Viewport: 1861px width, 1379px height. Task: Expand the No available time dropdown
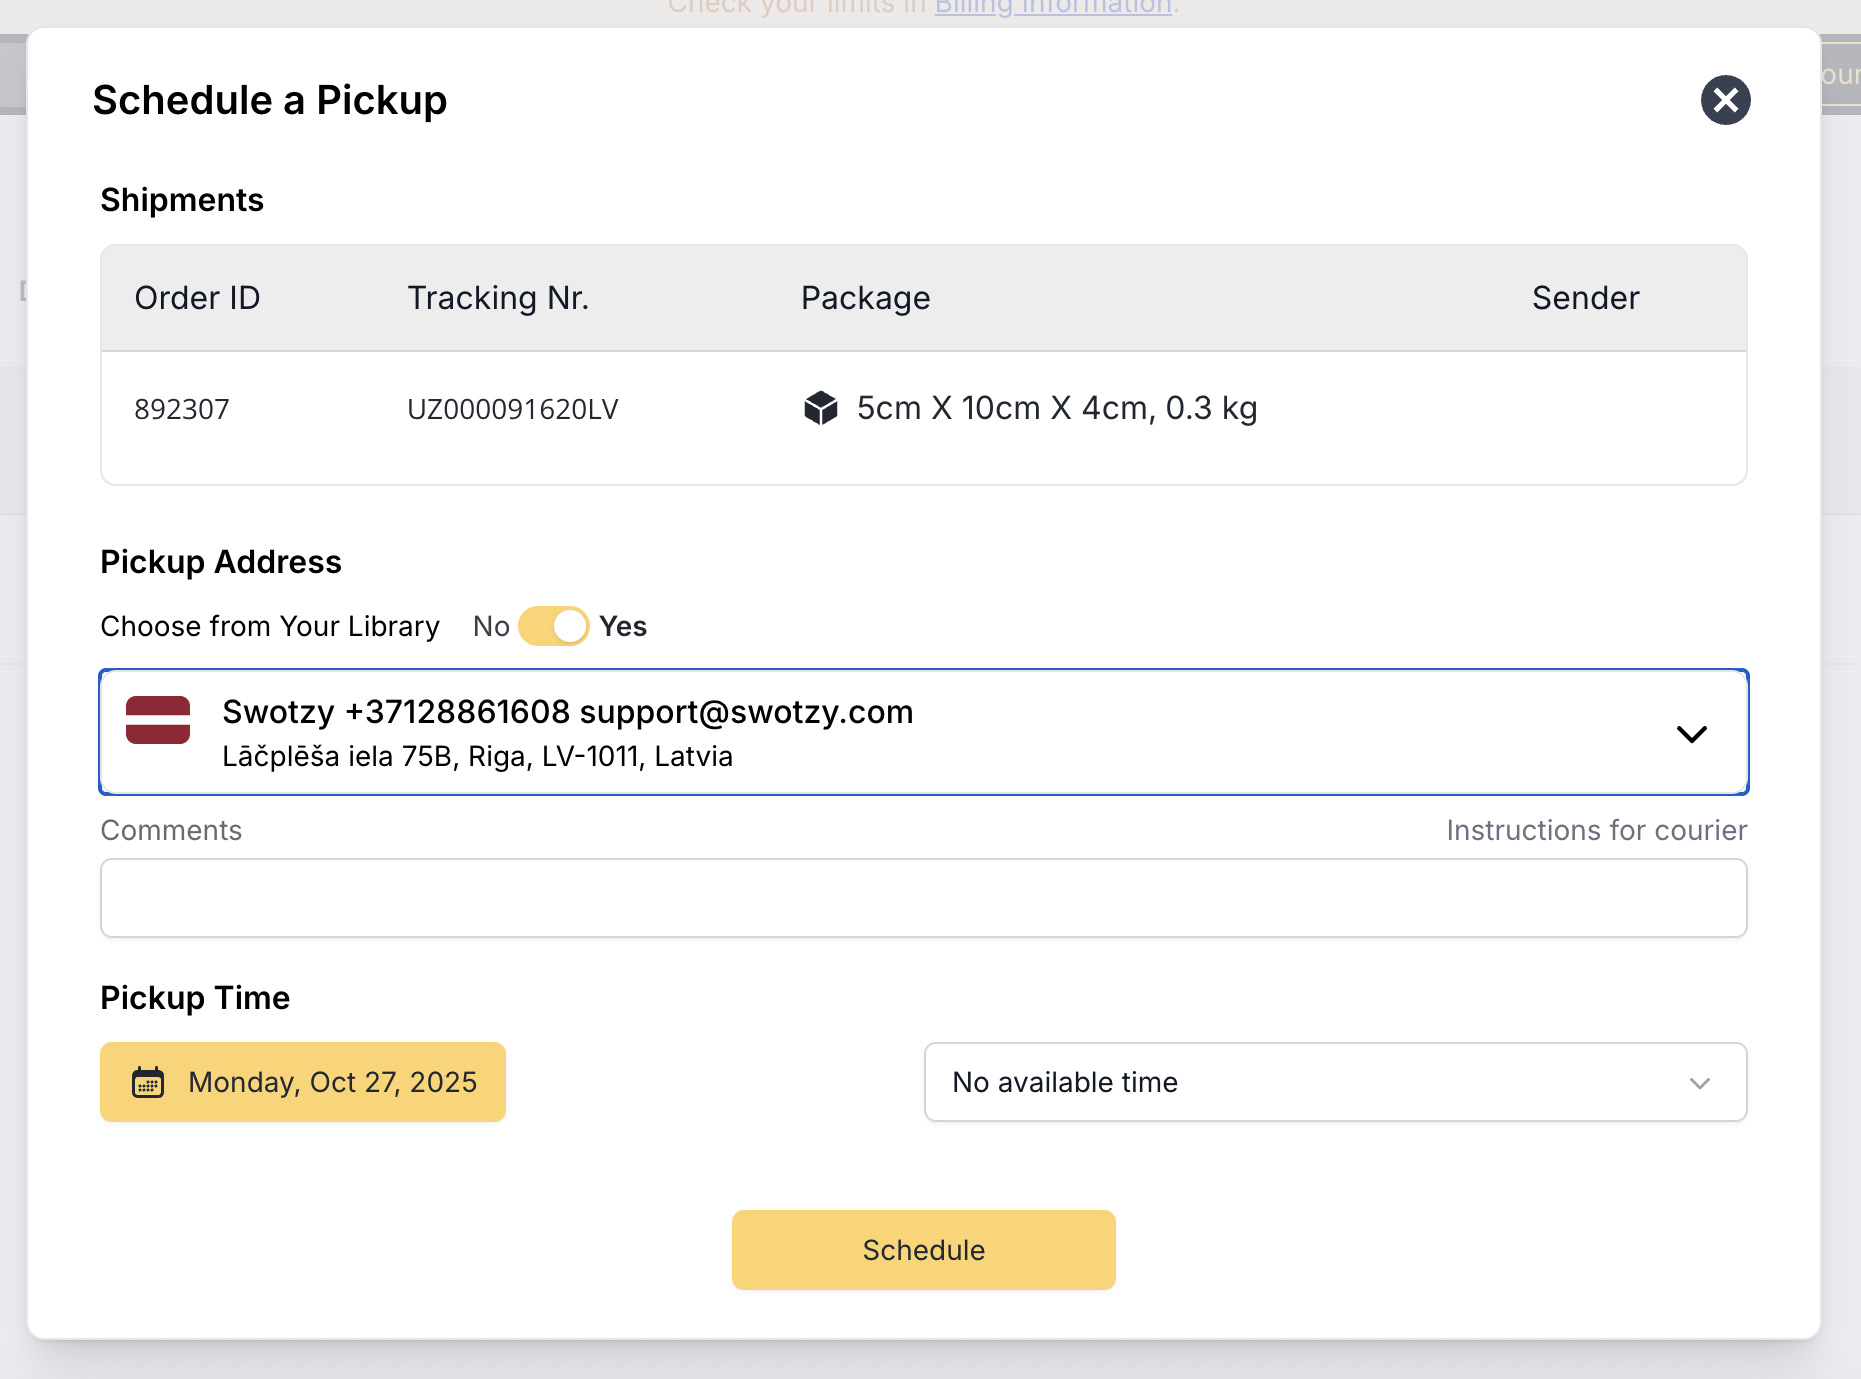tap(1335, 1082)
